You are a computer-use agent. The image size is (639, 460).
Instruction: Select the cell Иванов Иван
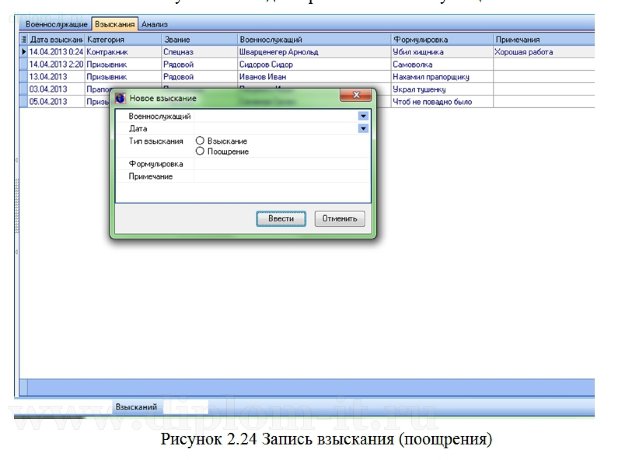(x=314, y=77)
